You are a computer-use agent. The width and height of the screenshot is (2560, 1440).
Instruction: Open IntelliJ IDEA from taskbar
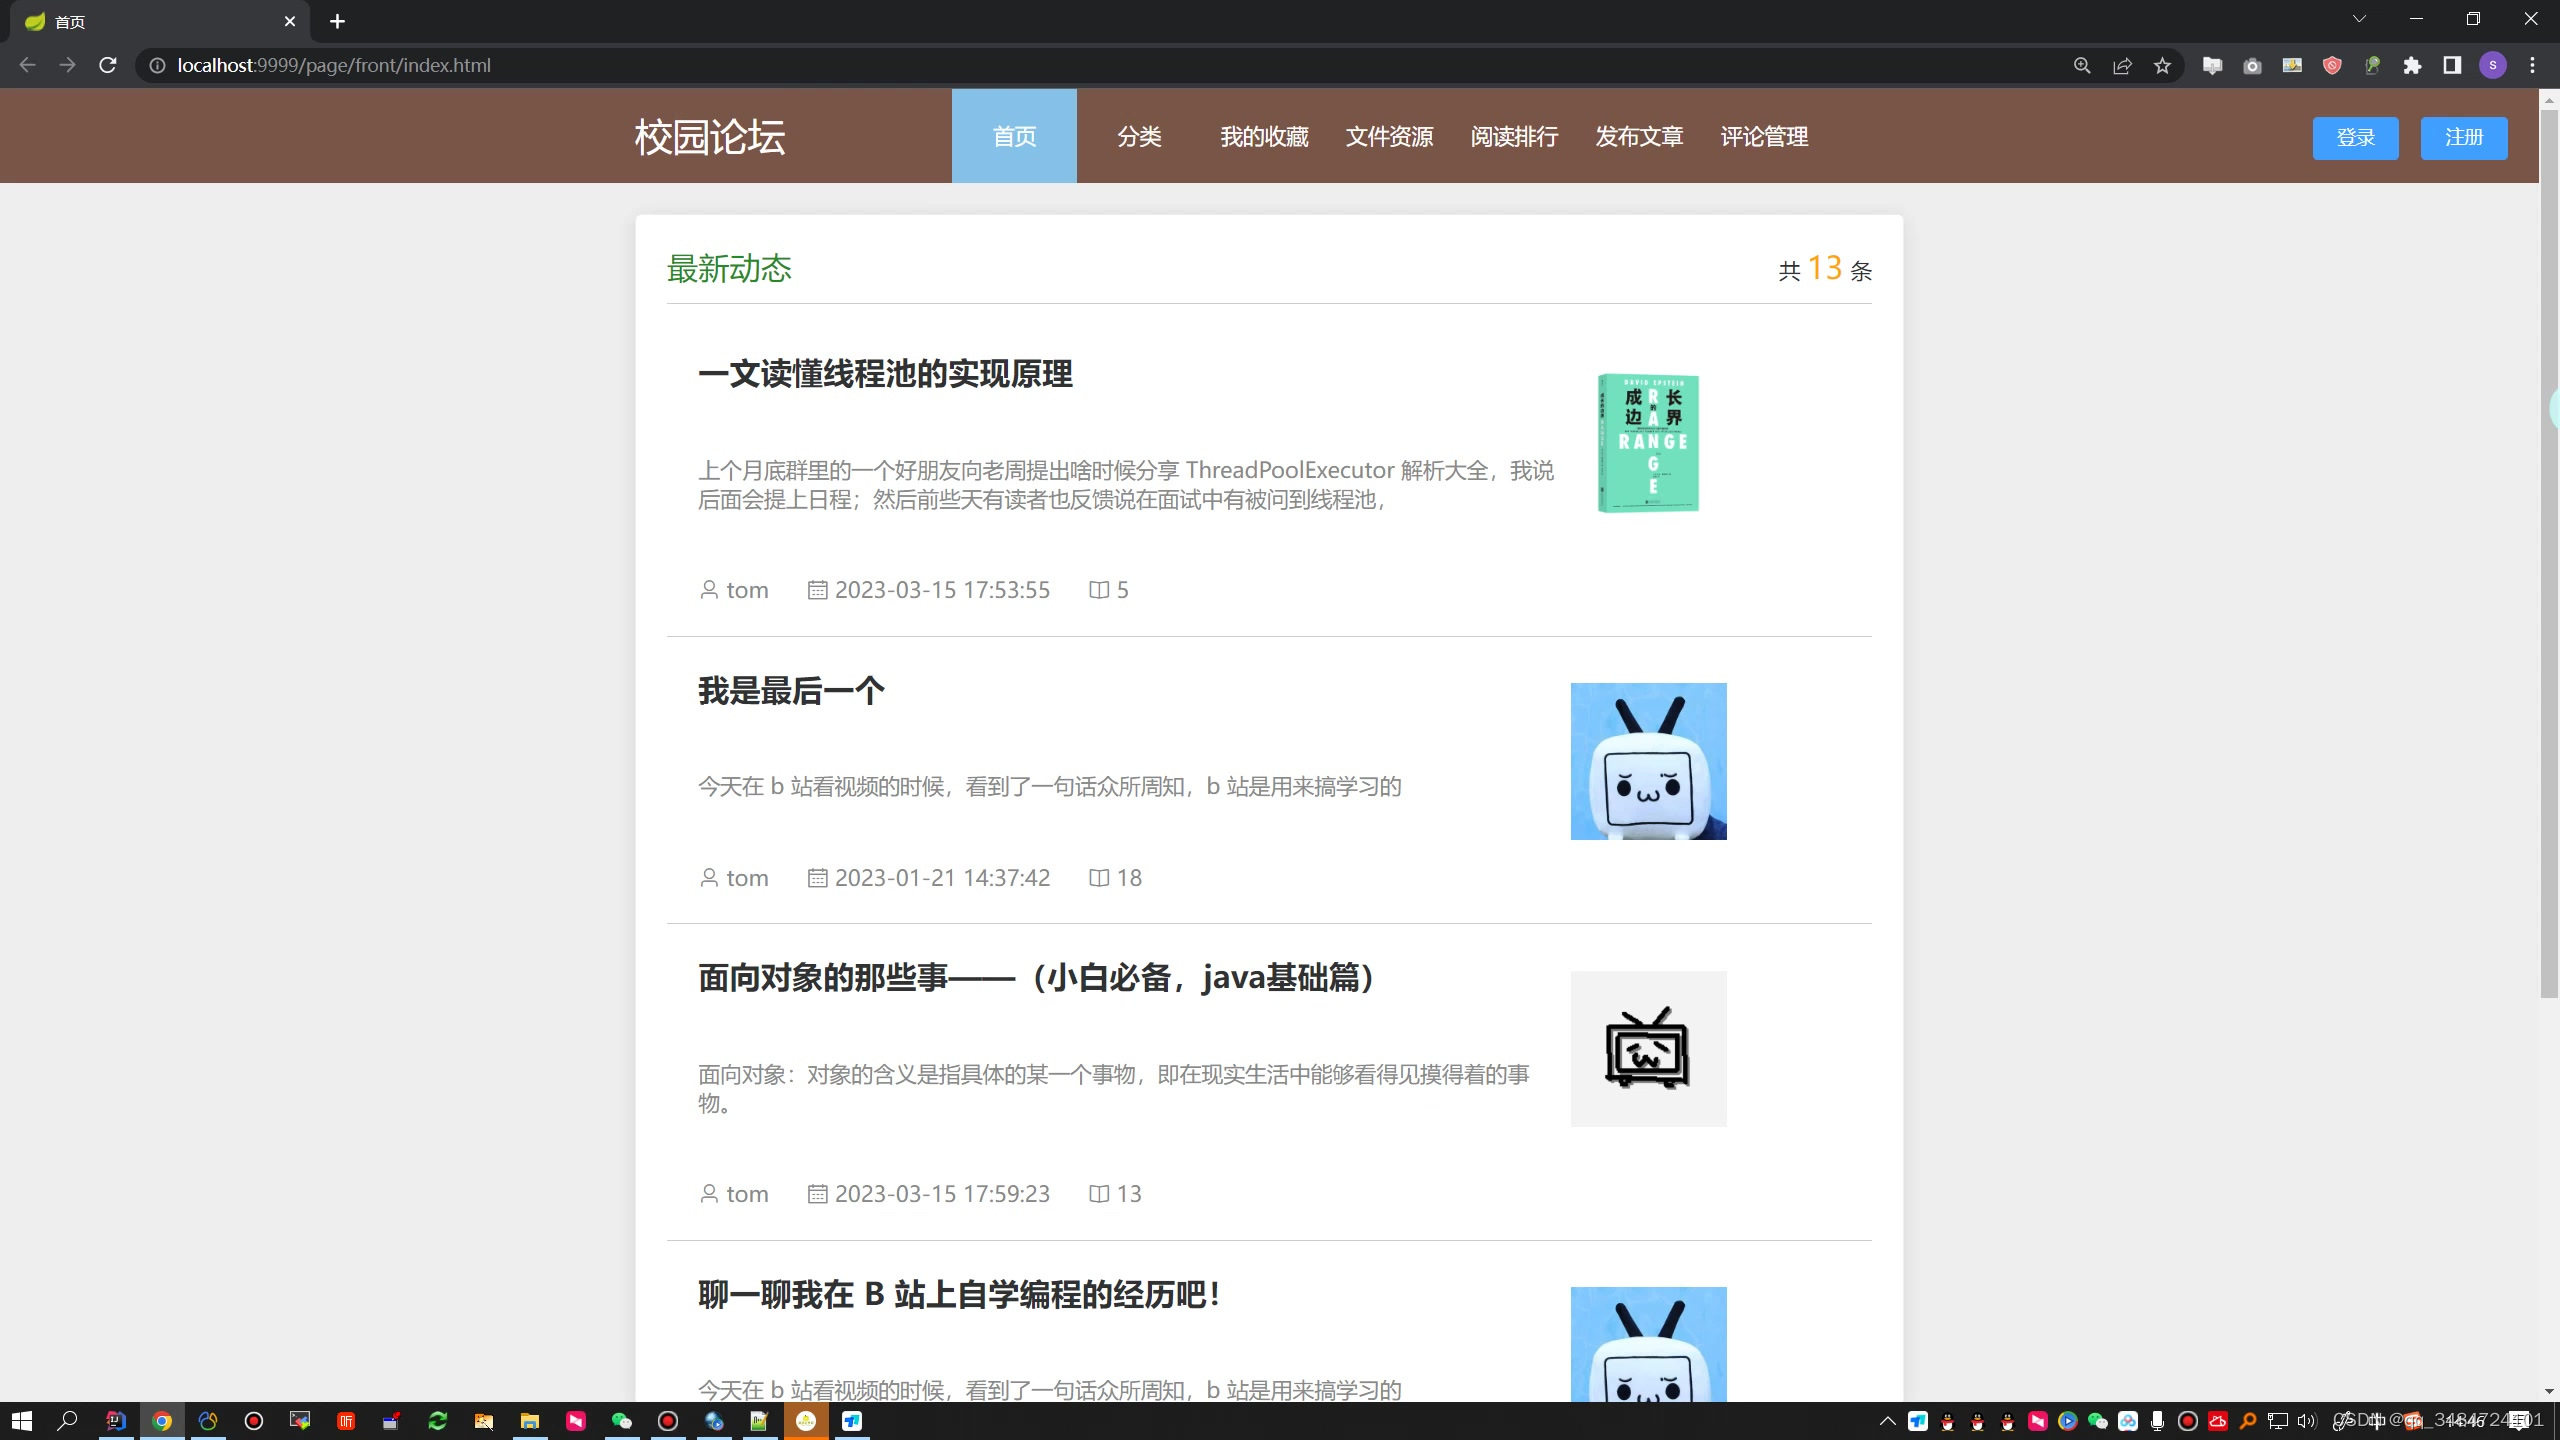click(116, 1420)
